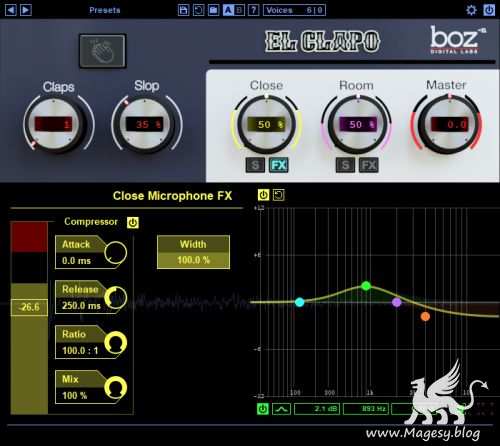The image size is (500, 446).
Task: Reset Close Microphone FX settings
Action: tap(279, 195)
